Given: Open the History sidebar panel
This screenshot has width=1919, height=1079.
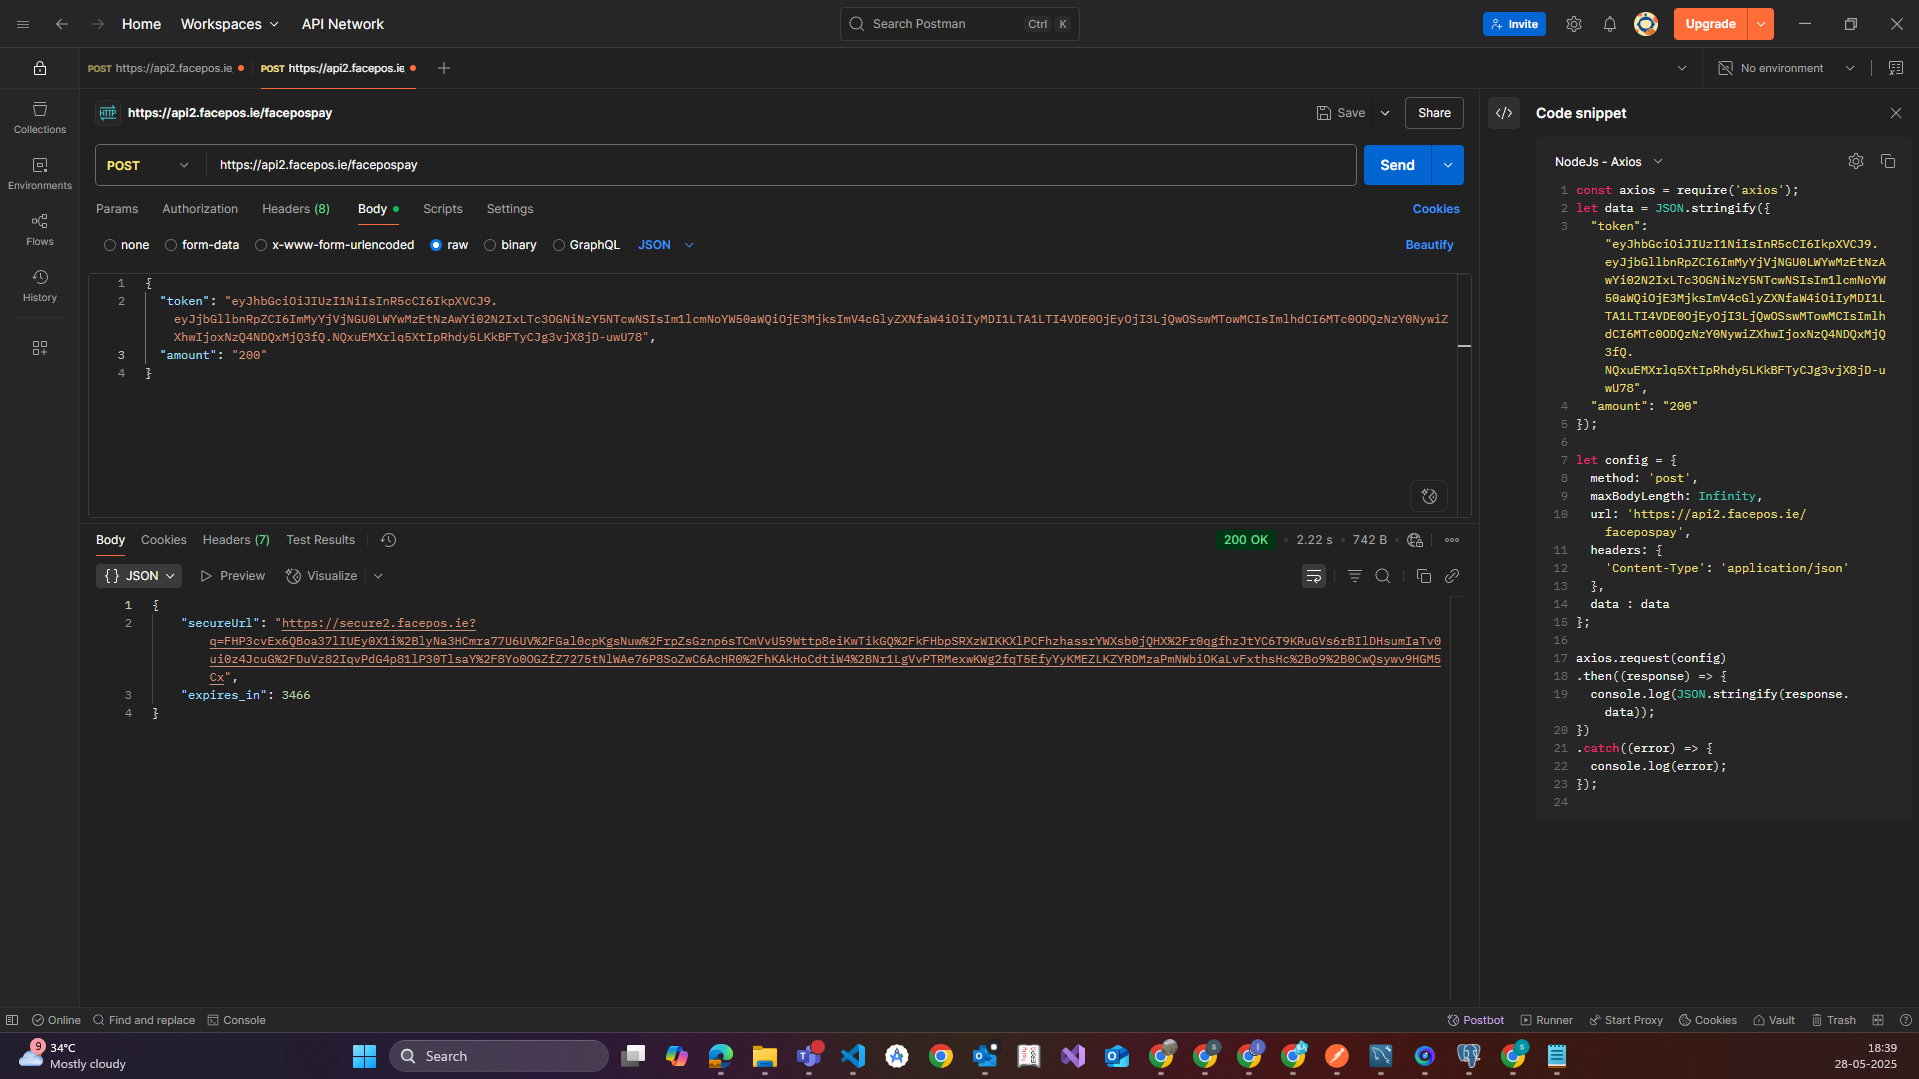Looking at the screenshot, I should [40, 285].
